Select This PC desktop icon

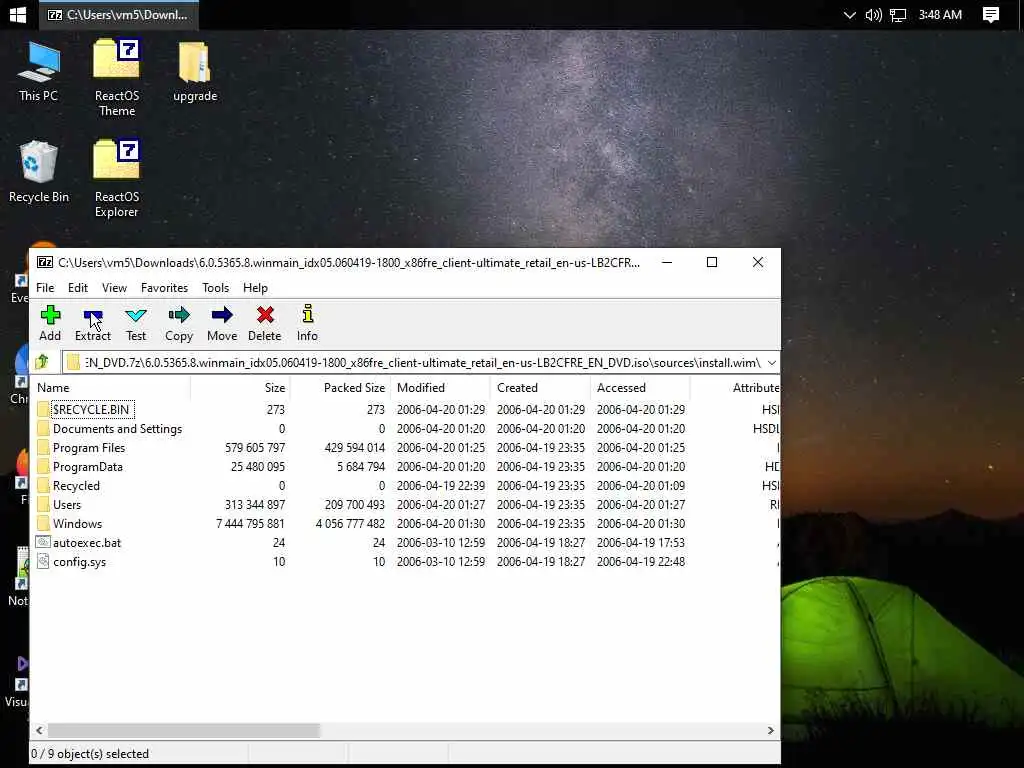[x=39, y=72]
